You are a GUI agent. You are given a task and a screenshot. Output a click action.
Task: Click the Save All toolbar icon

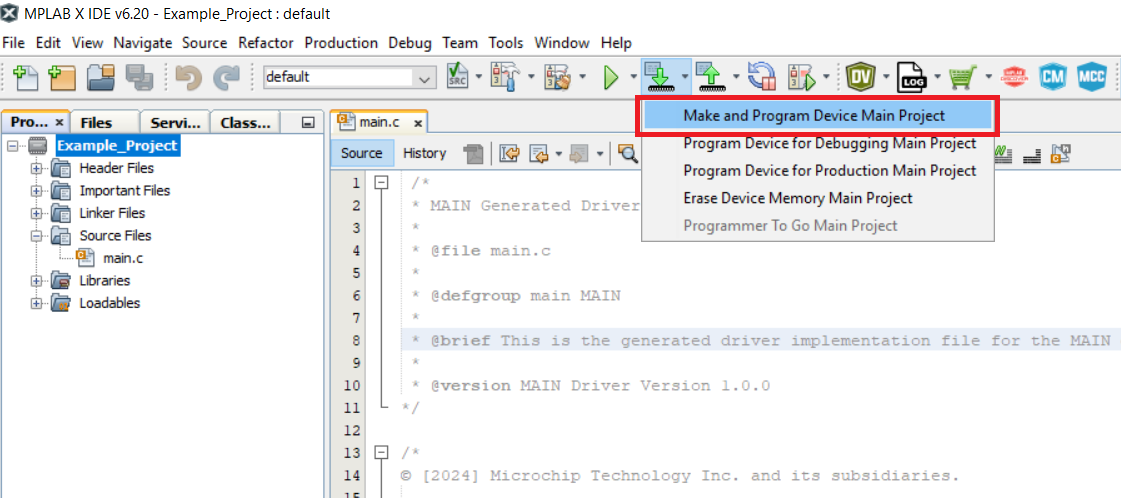click(x=139, y=77)
